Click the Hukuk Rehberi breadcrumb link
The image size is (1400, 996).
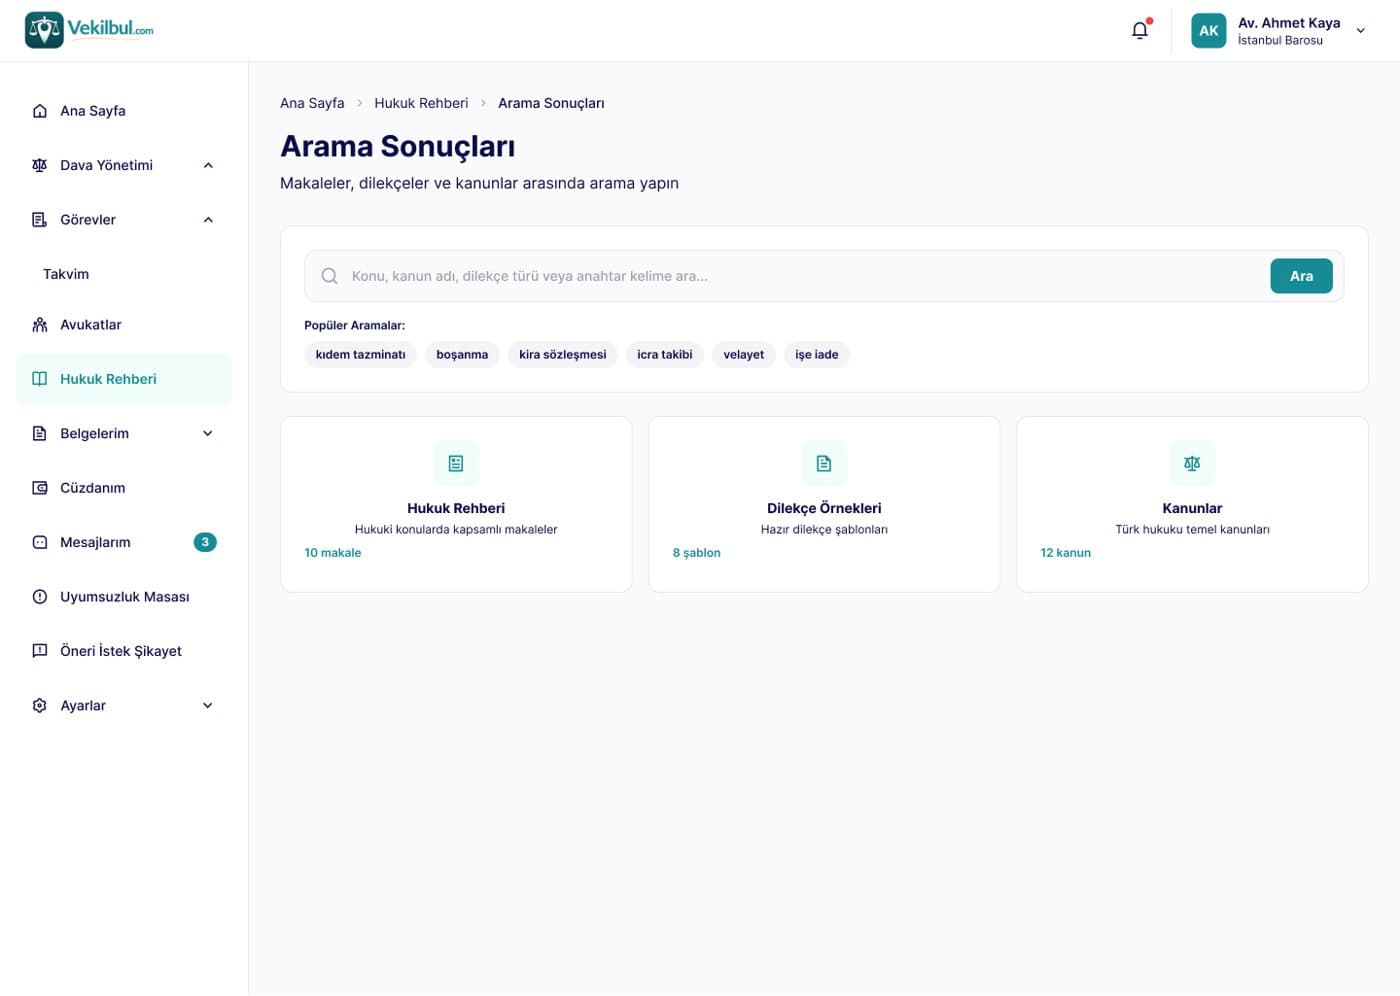coord(421,103)
